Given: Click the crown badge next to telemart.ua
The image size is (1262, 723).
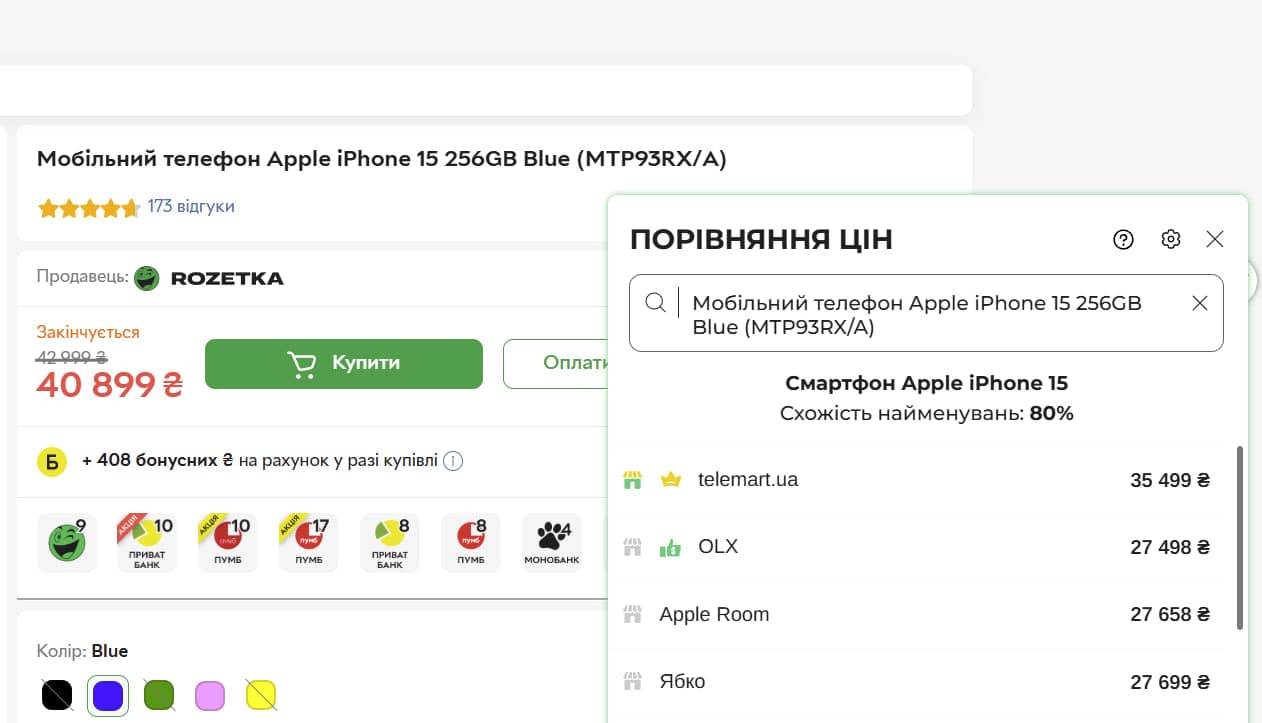Looking at the screenshot, I should [672, 479].
